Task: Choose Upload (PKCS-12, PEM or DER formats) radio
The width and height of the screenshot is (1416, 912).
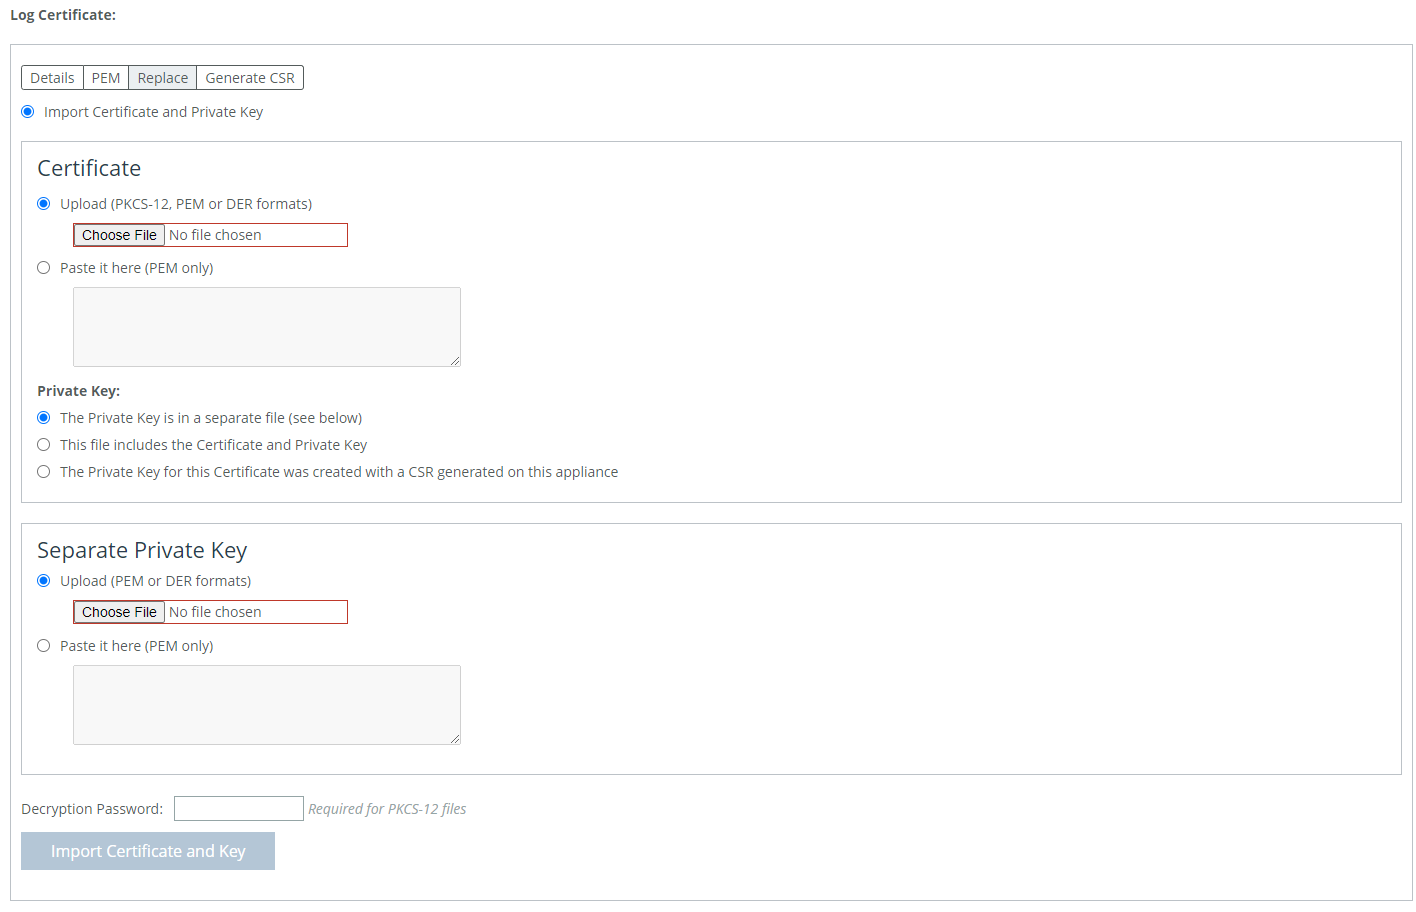Action: pos(44,204)
